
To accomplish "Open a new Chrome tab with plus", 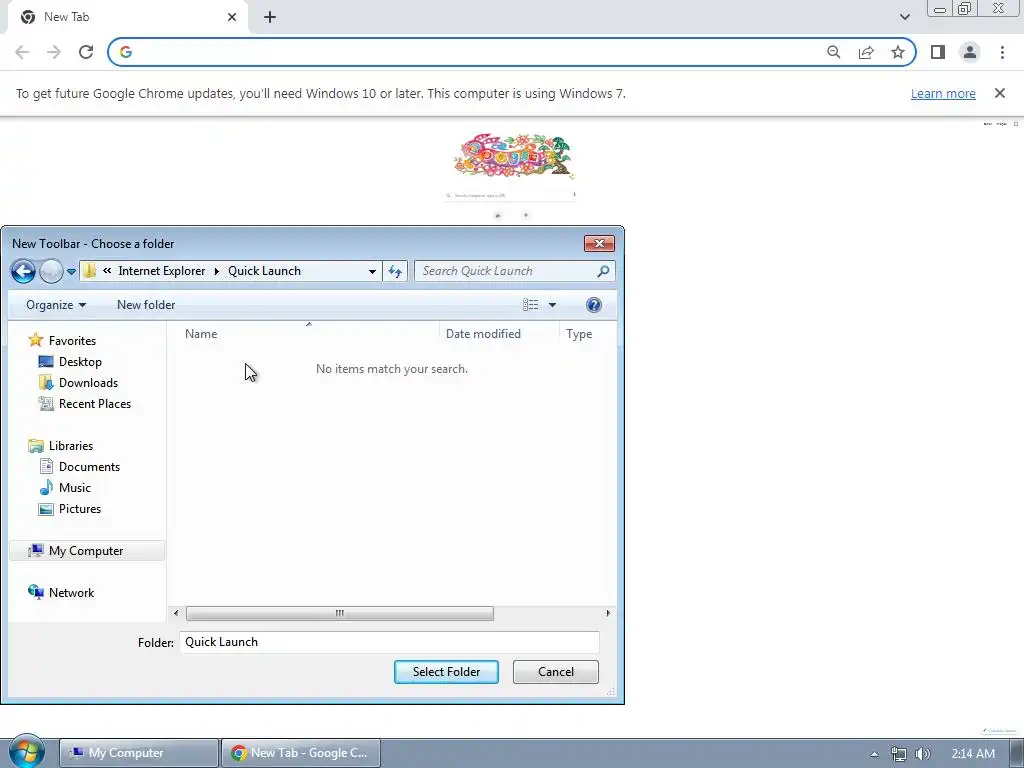I will [x=270, y=17].
